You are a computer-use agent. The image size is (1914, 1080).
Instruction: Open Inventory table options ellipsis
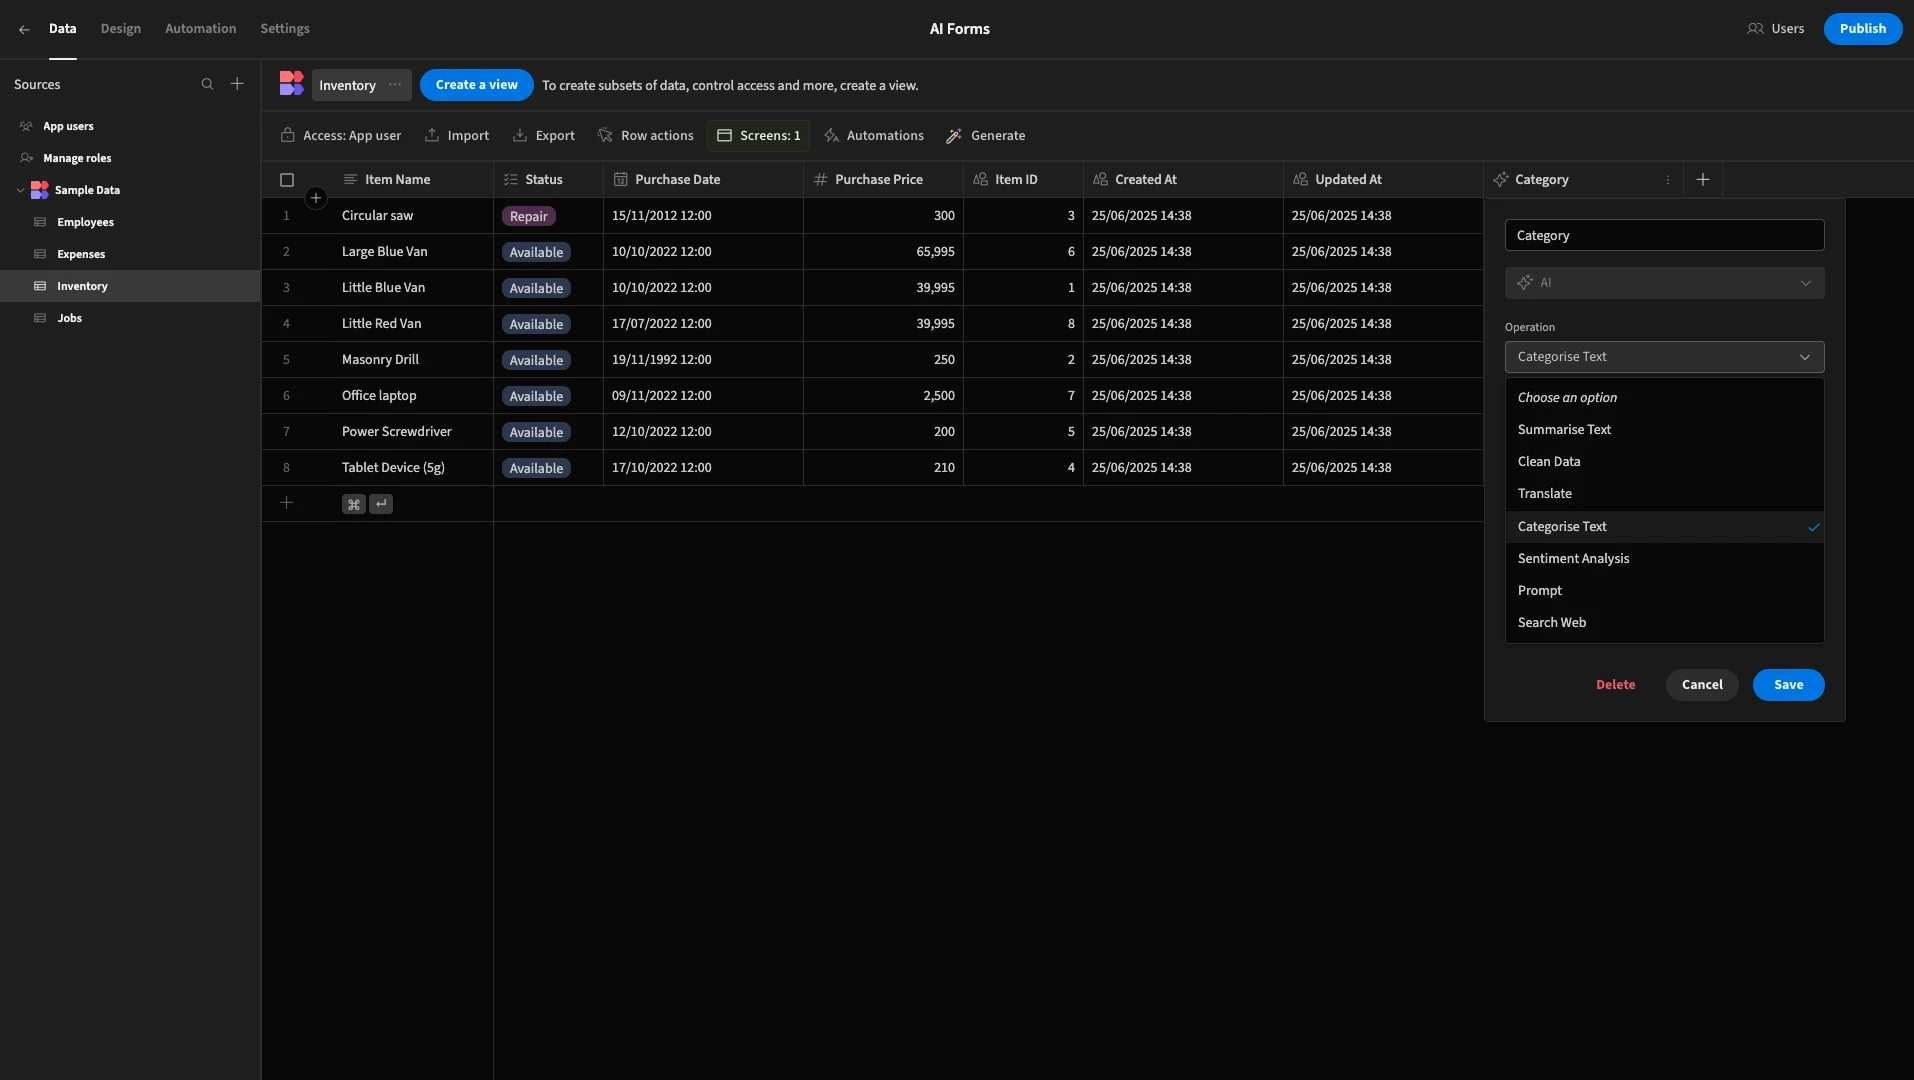click(x=395, y=85)
